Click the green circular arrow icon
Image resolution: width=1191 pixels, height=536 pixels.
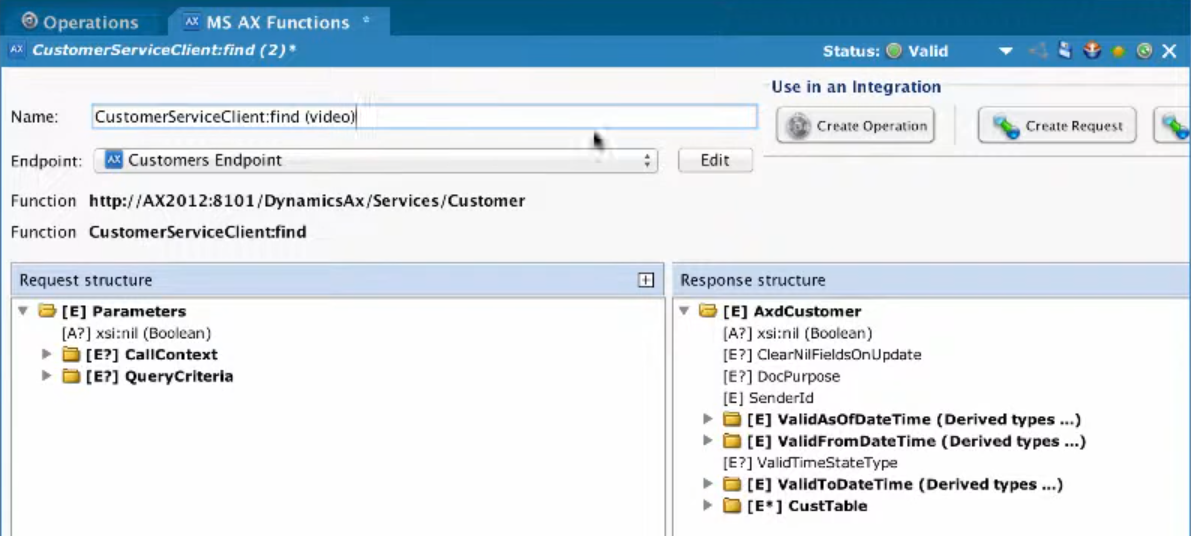click(1145, 52)
